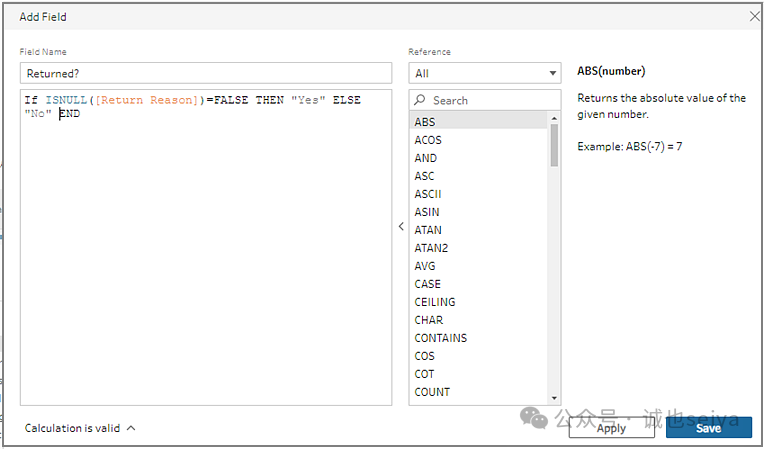Select the ASC function in the list
The image size is (764, 449).
click(479, 176)
